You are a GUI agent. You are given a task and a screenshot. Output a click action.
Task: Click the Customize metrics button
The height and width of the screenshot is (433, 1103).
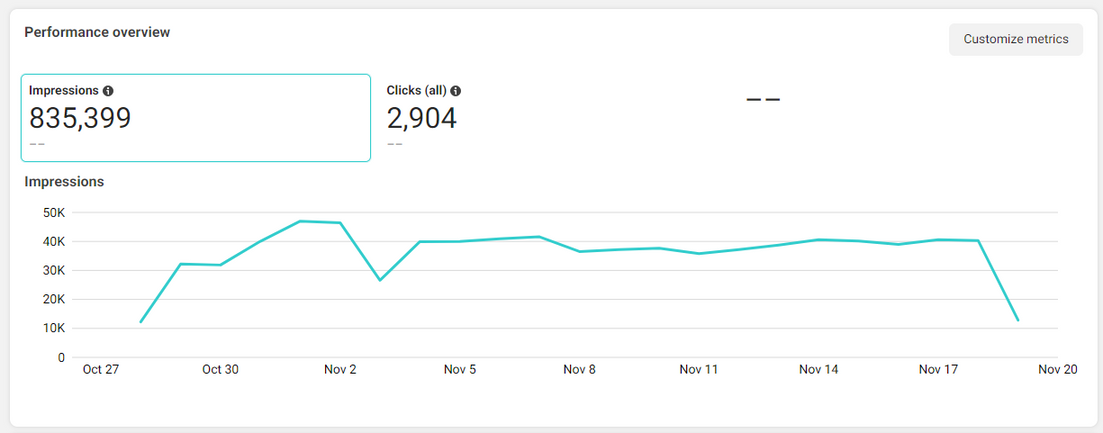(x=1015, y=40)
